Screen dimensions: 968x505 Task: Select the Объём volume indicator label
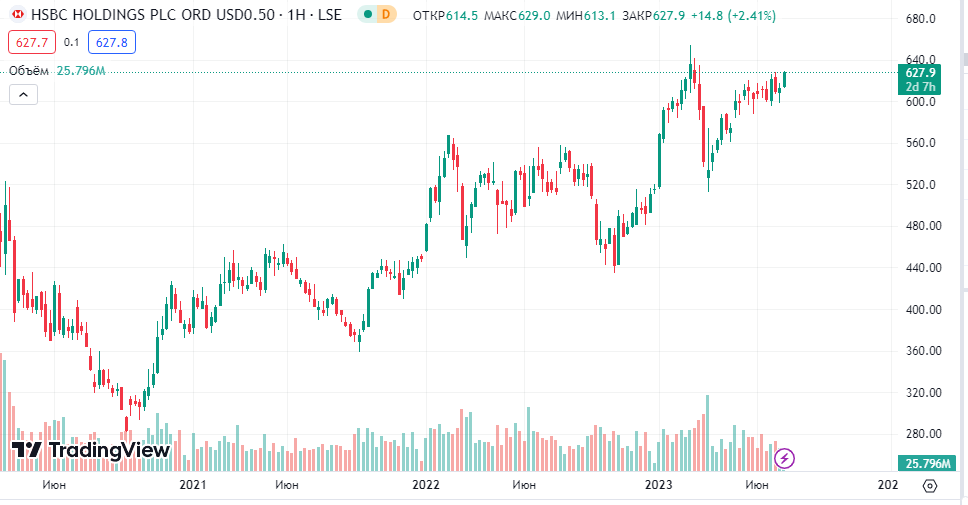pos(28,71)
